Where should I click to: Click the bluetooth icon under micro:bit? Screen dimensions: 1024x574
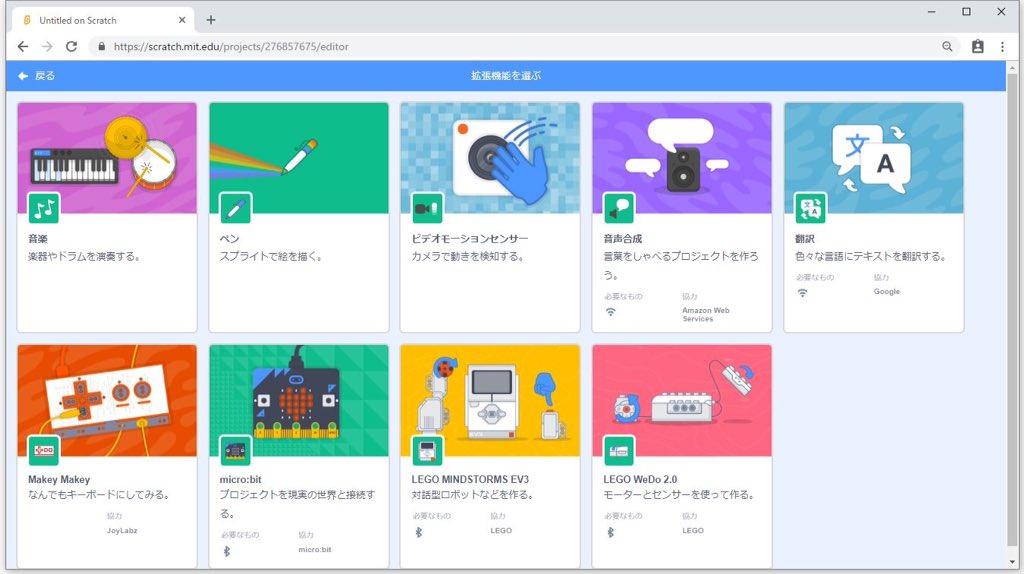click(227, 552)
